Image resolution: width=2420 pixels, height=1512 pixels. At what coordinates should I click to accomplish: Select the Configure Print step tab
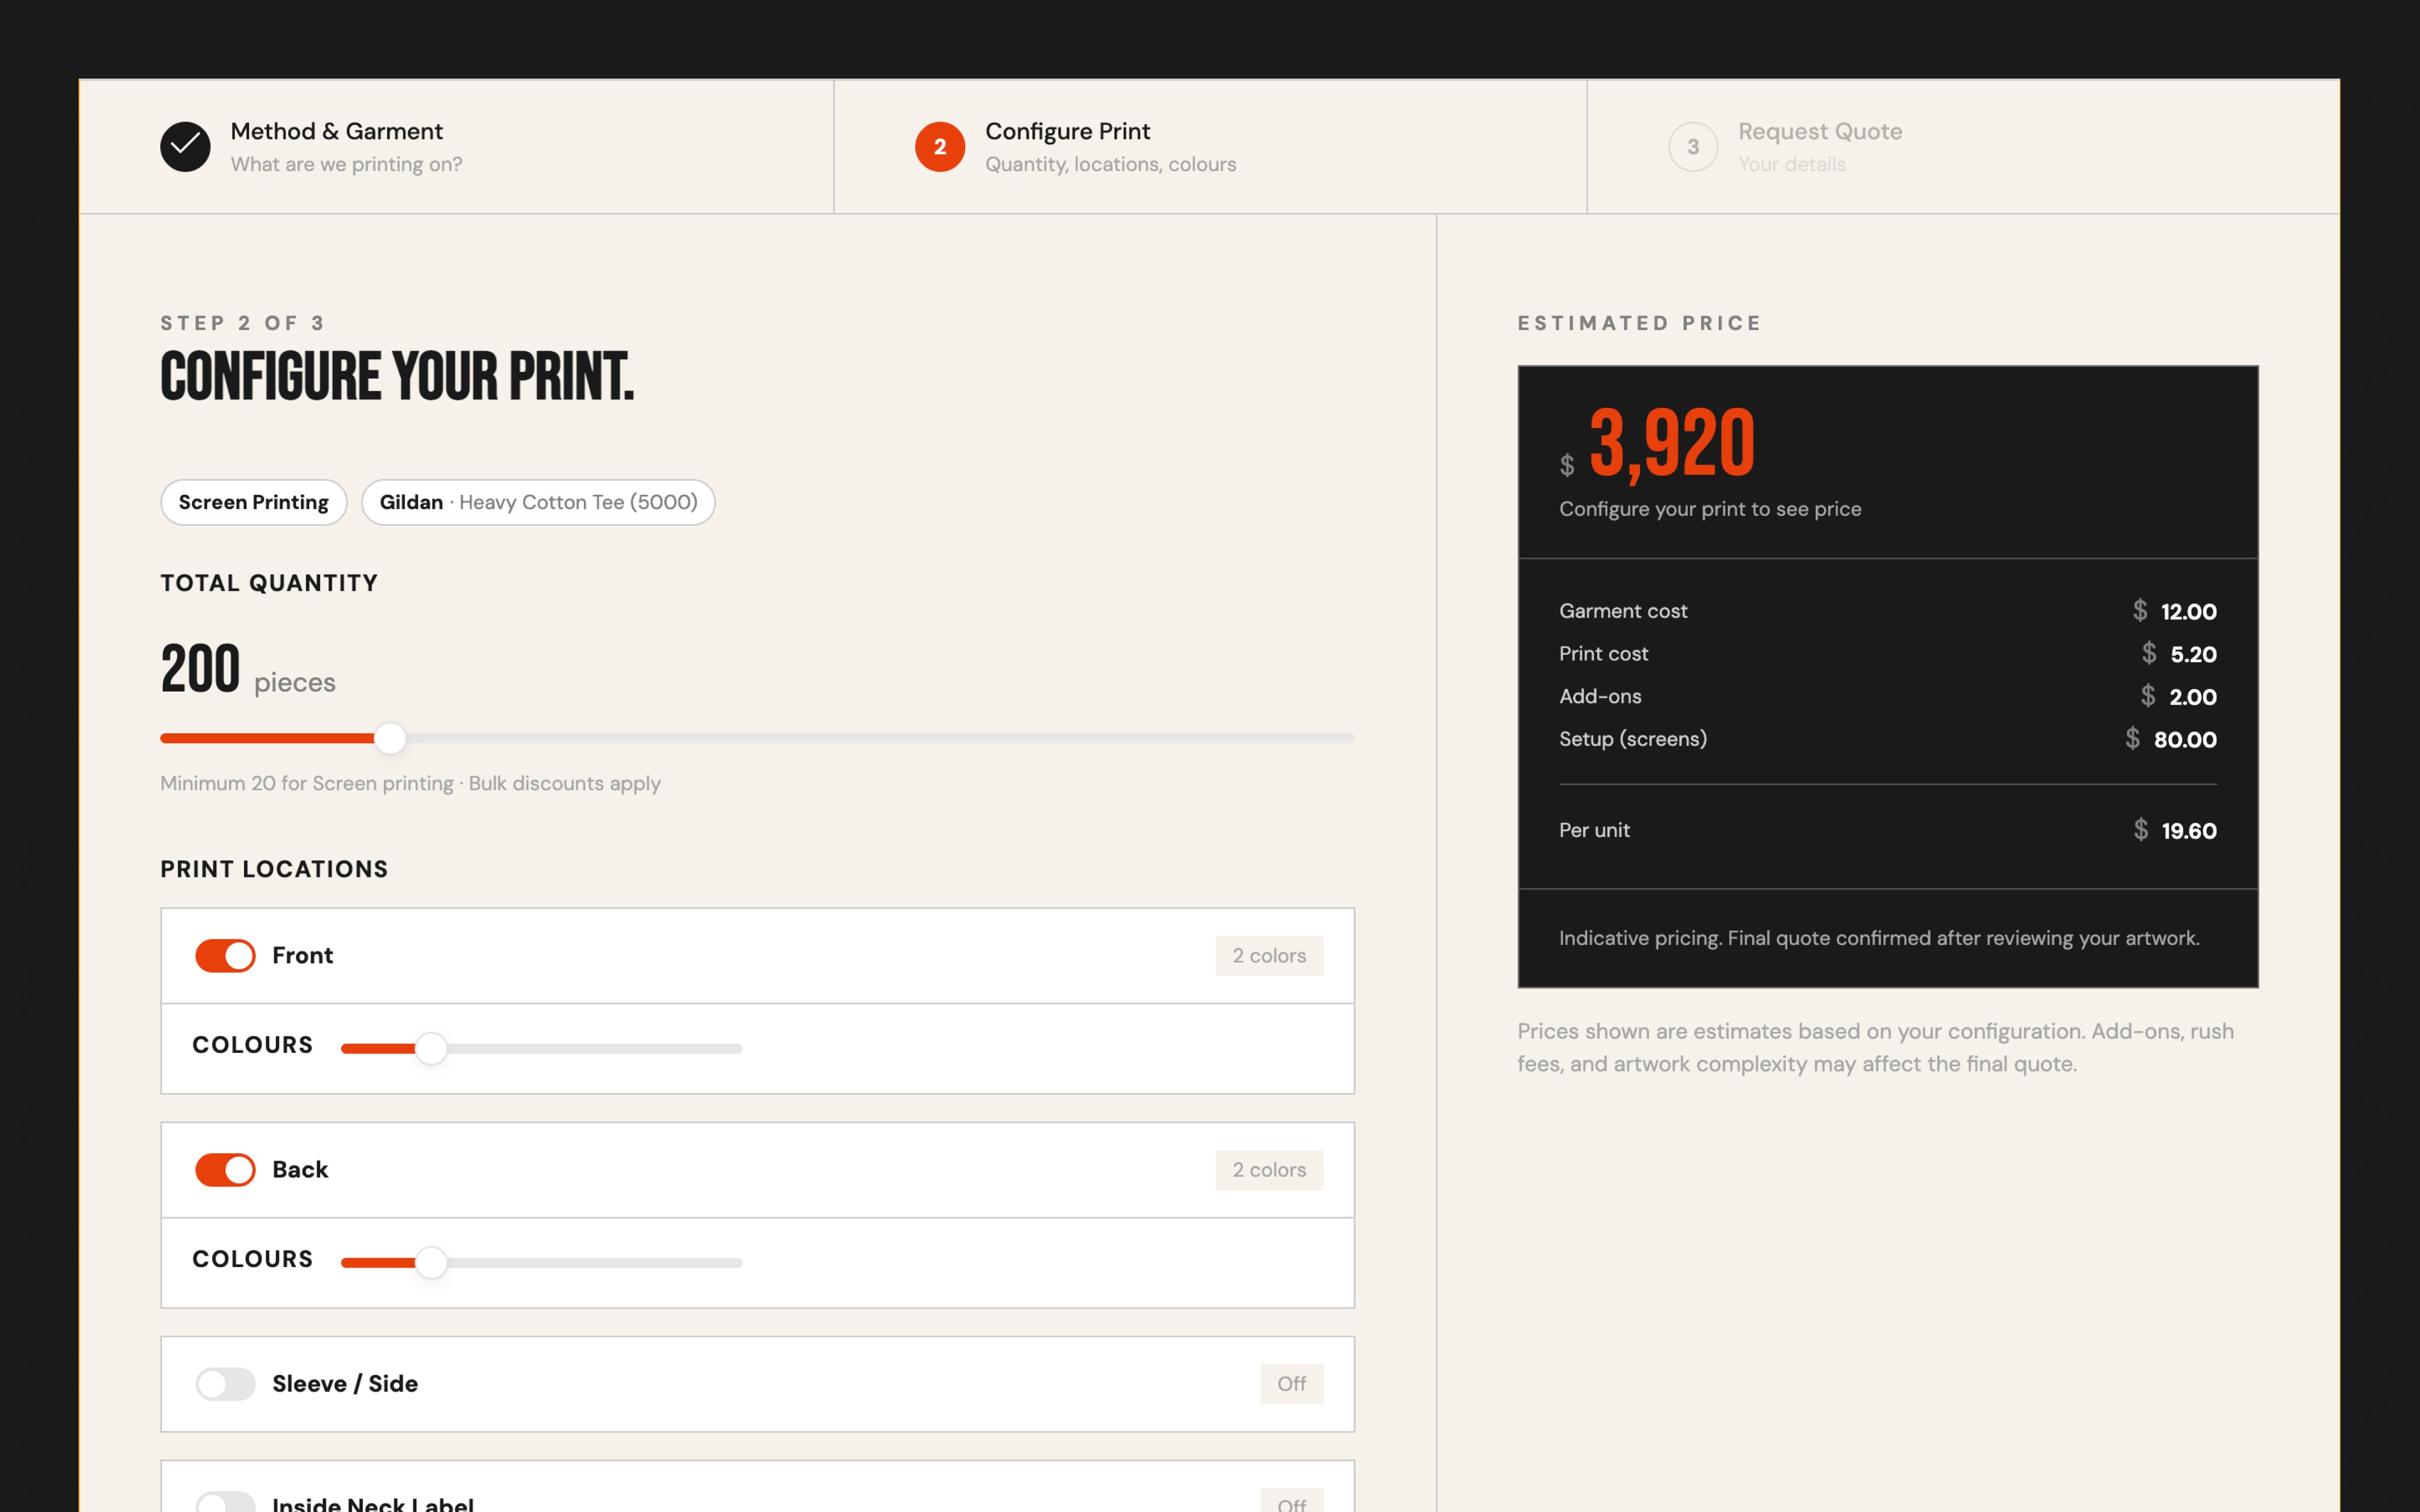tap(1210, 147)
